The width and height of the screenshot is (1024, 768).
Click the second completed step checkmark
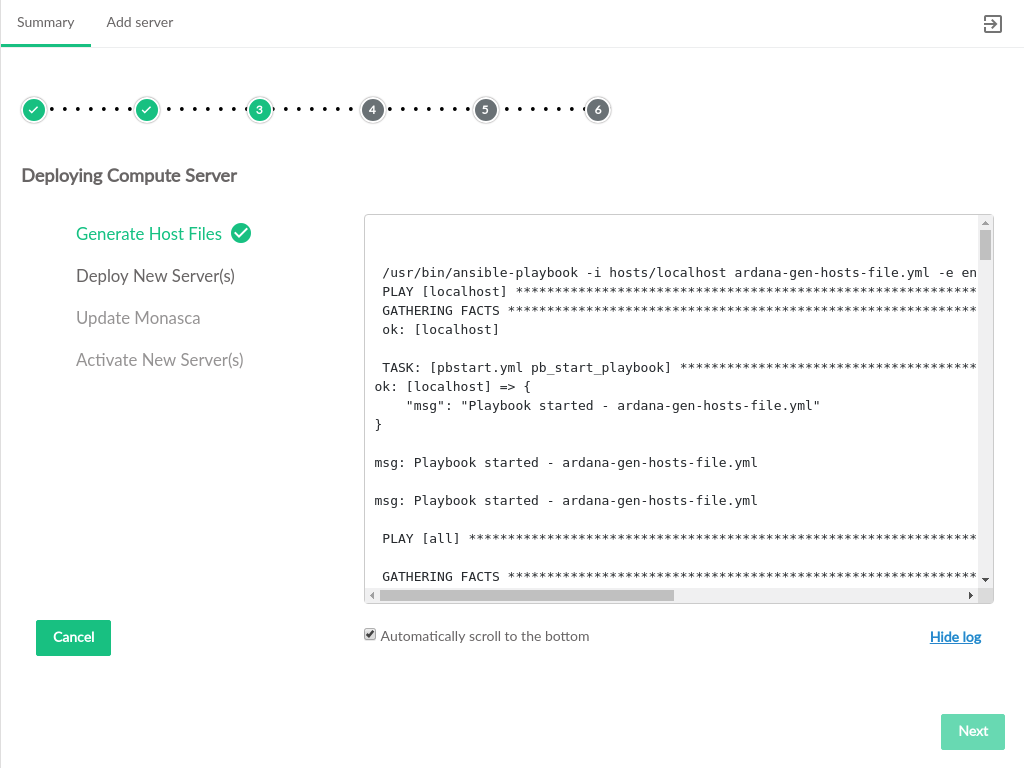pyautogui.click(x=147, y=110)
